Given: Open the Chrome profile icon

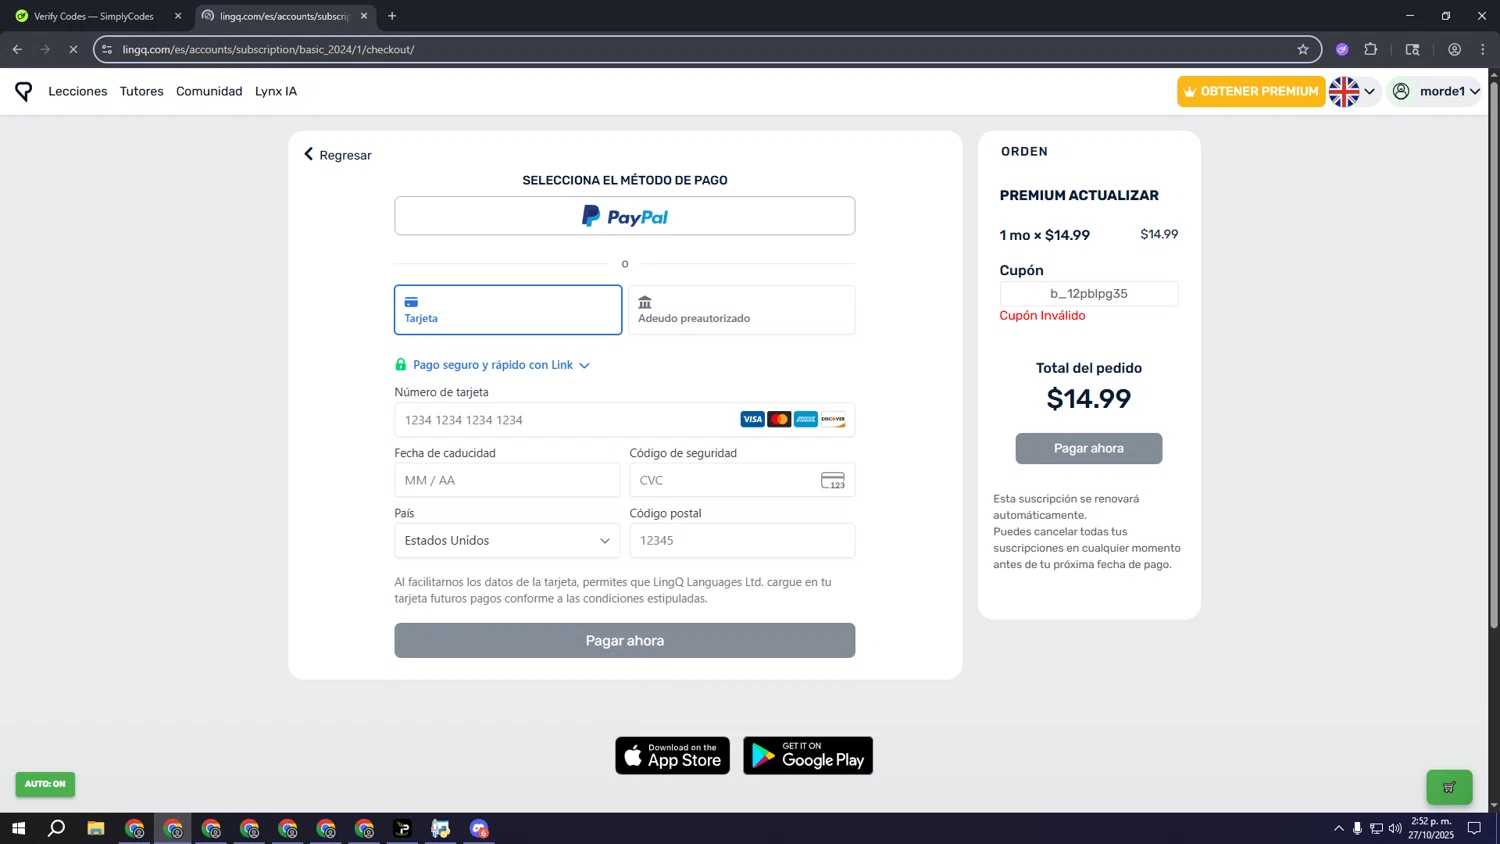Looking at the screenshot, I should (1454, 49).
